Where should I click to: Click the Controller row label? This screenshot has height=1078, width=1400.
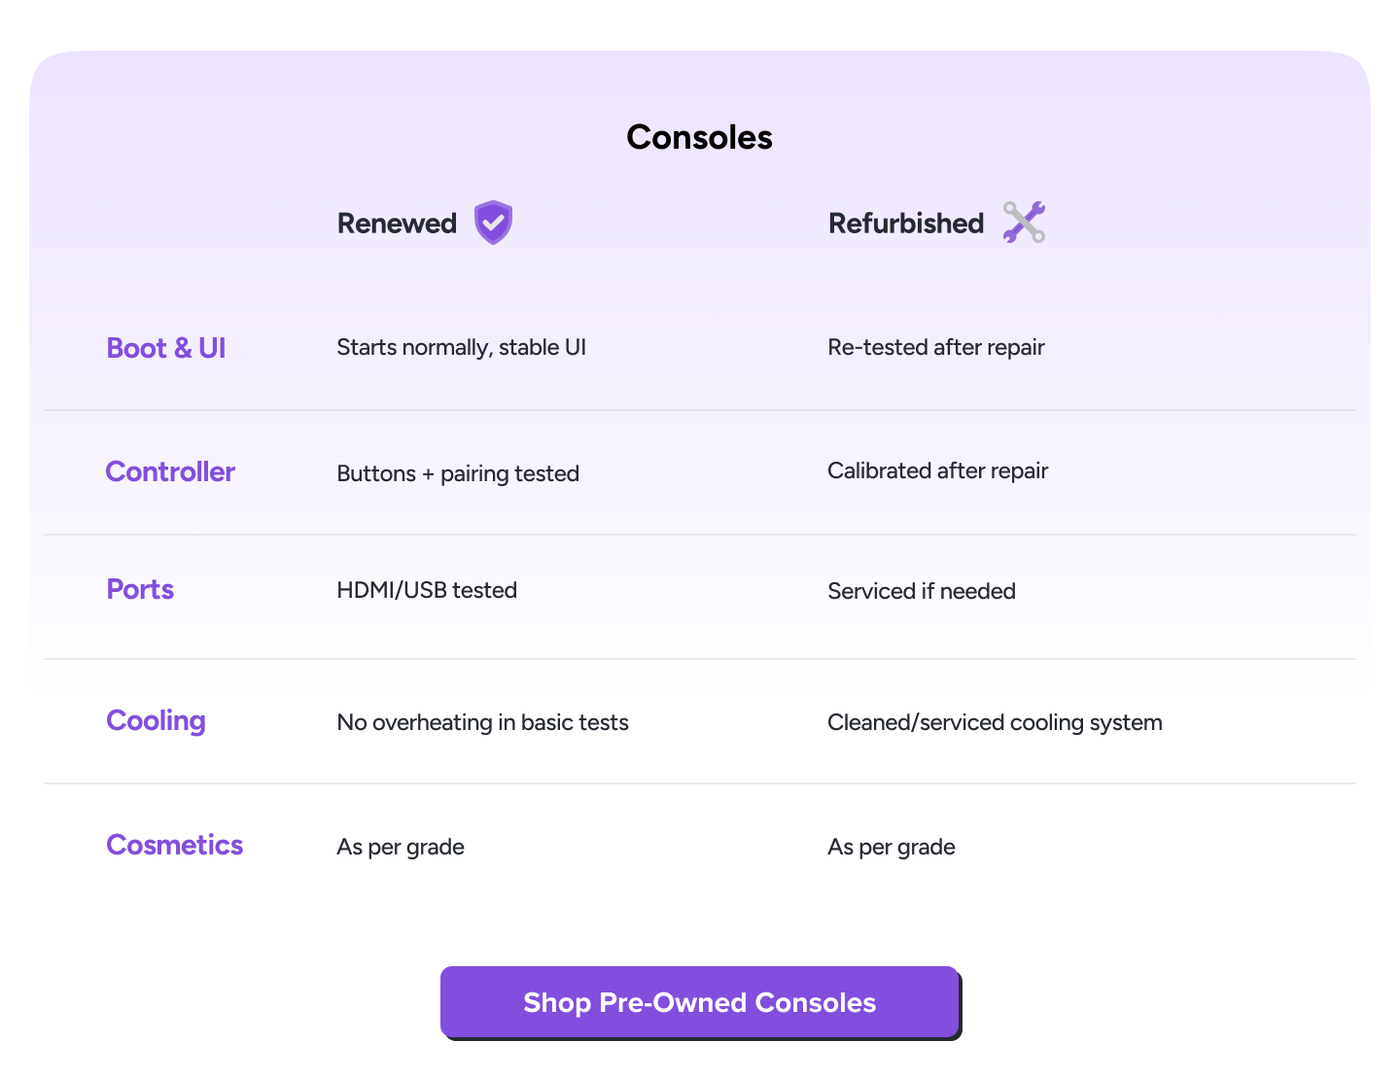[x=170, y=472]
